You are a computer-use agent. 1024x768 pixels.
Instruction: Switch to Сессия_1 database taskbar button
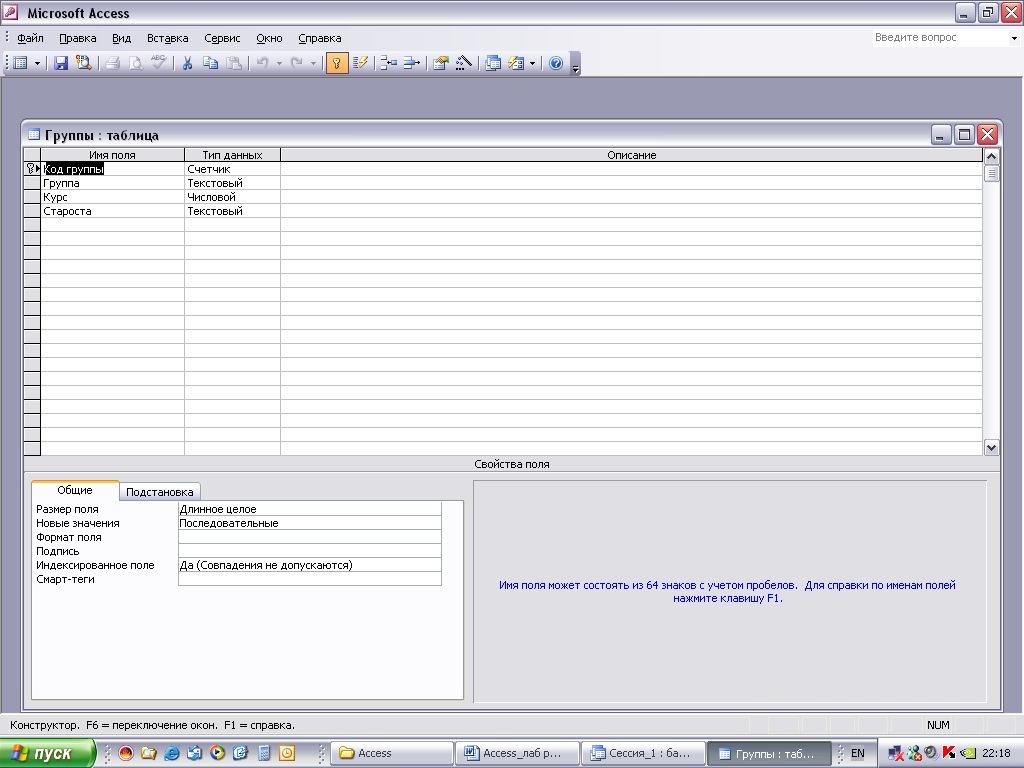click(x=643, y=753)
